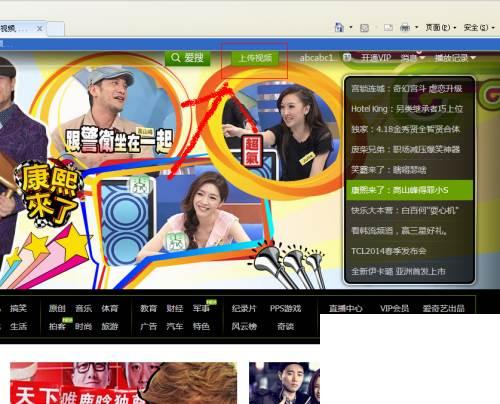The height and width of the screenshot is (404, 500).
Task: Expand the 消息 messages dropdown
Action: click(413, 58)
